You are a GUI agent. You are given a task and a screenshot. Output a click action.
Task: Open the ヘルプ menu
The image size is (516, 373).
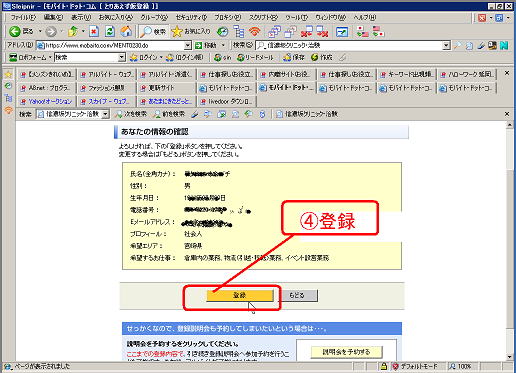pyautogui.click(x=365, y=17)
